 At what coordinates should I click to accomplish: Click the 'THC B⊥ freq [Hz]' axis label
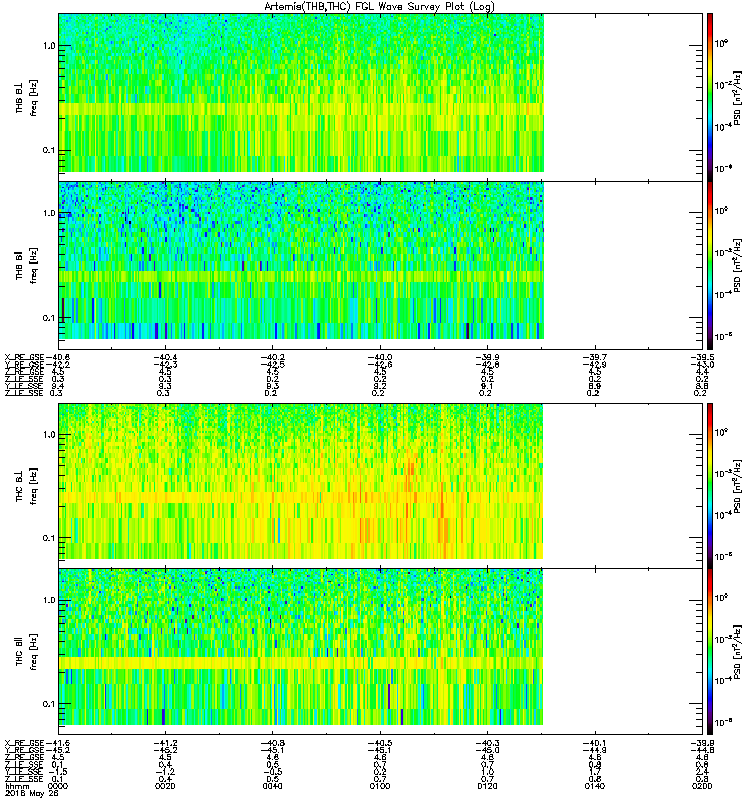27,486
